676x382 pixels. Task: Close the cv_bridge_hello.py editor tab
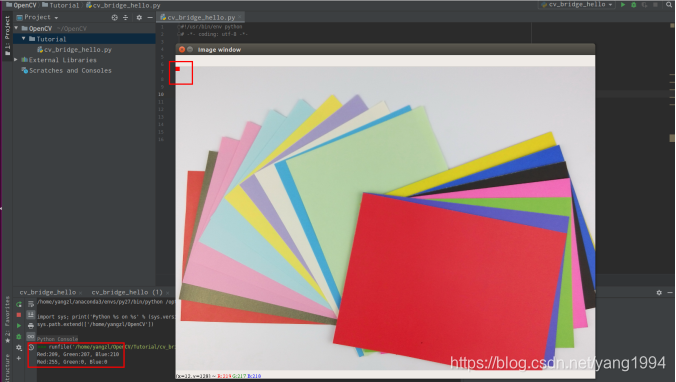[x=240, y=17]
